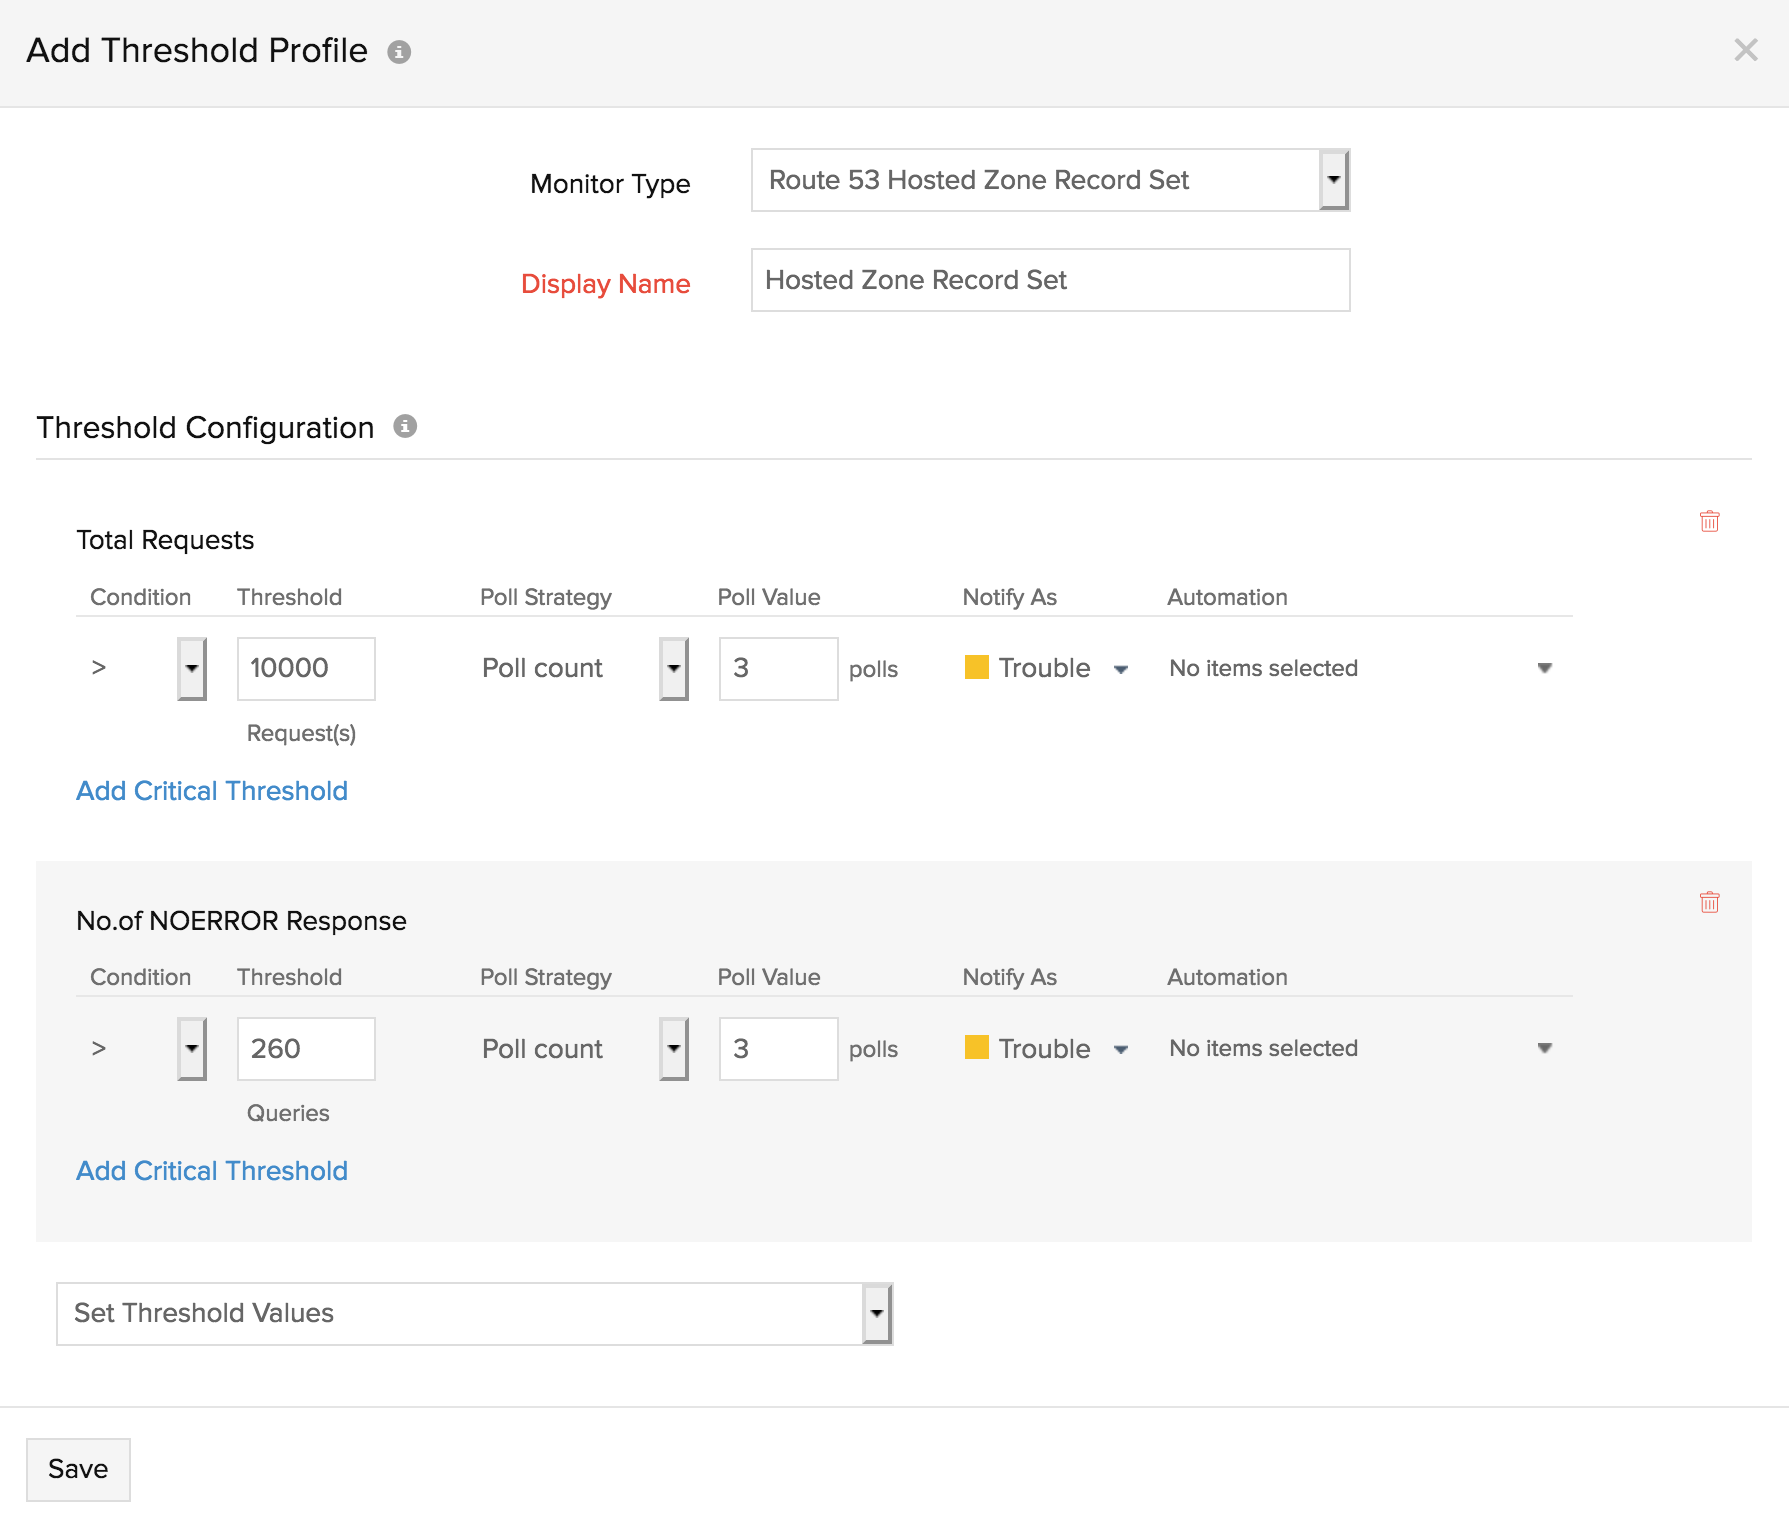This screenshot has height=1531, width=1789.
Task: Click info icon beside Add Threshold Profile title
Action: tap(399, 52)
